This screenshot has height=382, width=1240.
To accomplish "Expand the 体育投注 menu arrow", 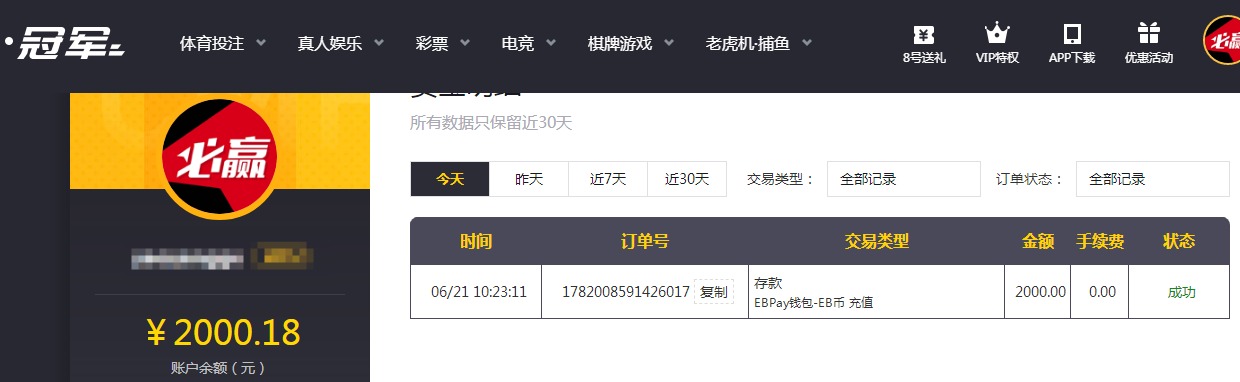I will pos(261,43).
